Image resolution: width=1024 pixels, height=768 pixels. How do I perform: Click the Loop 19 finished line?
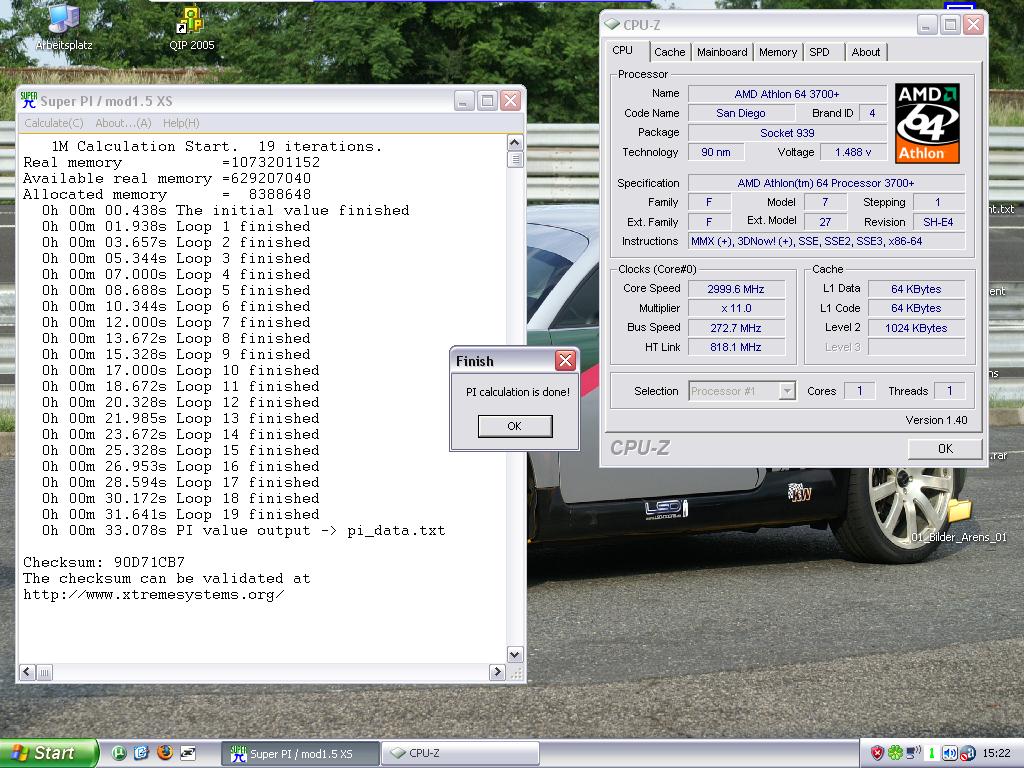click(180, 514)
